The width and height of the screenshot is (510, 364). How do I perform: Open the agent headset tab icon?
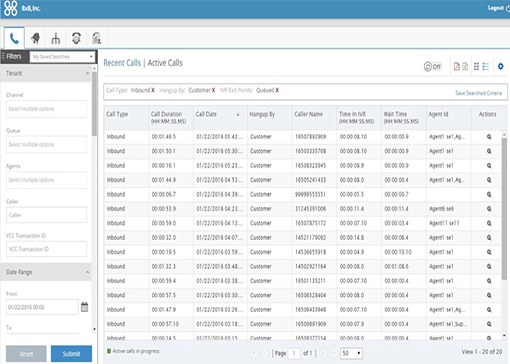click(x=76, y=38)
